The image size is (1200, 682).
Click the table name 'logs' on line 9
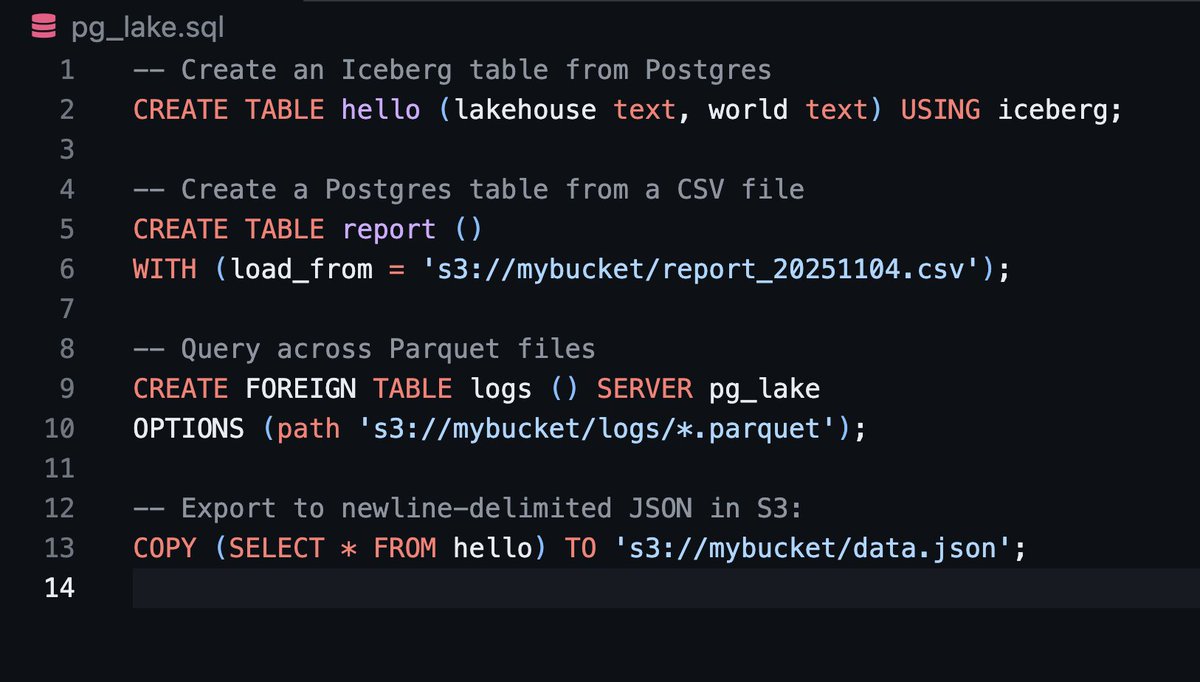pos(503,389)
